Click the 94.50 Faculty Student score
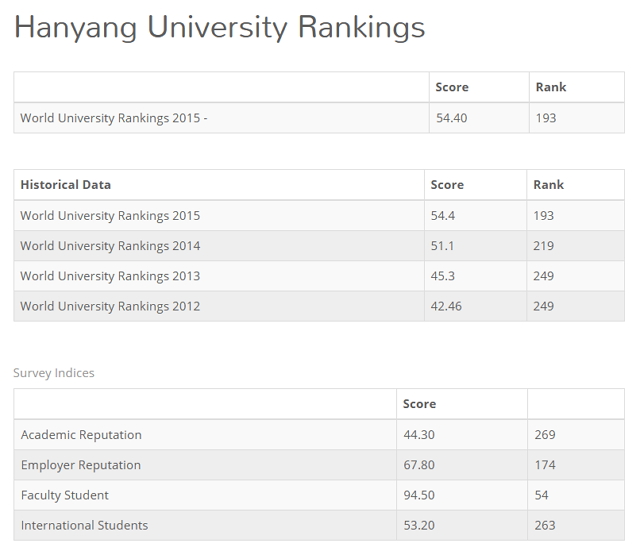640x547 pixels. 419,495
